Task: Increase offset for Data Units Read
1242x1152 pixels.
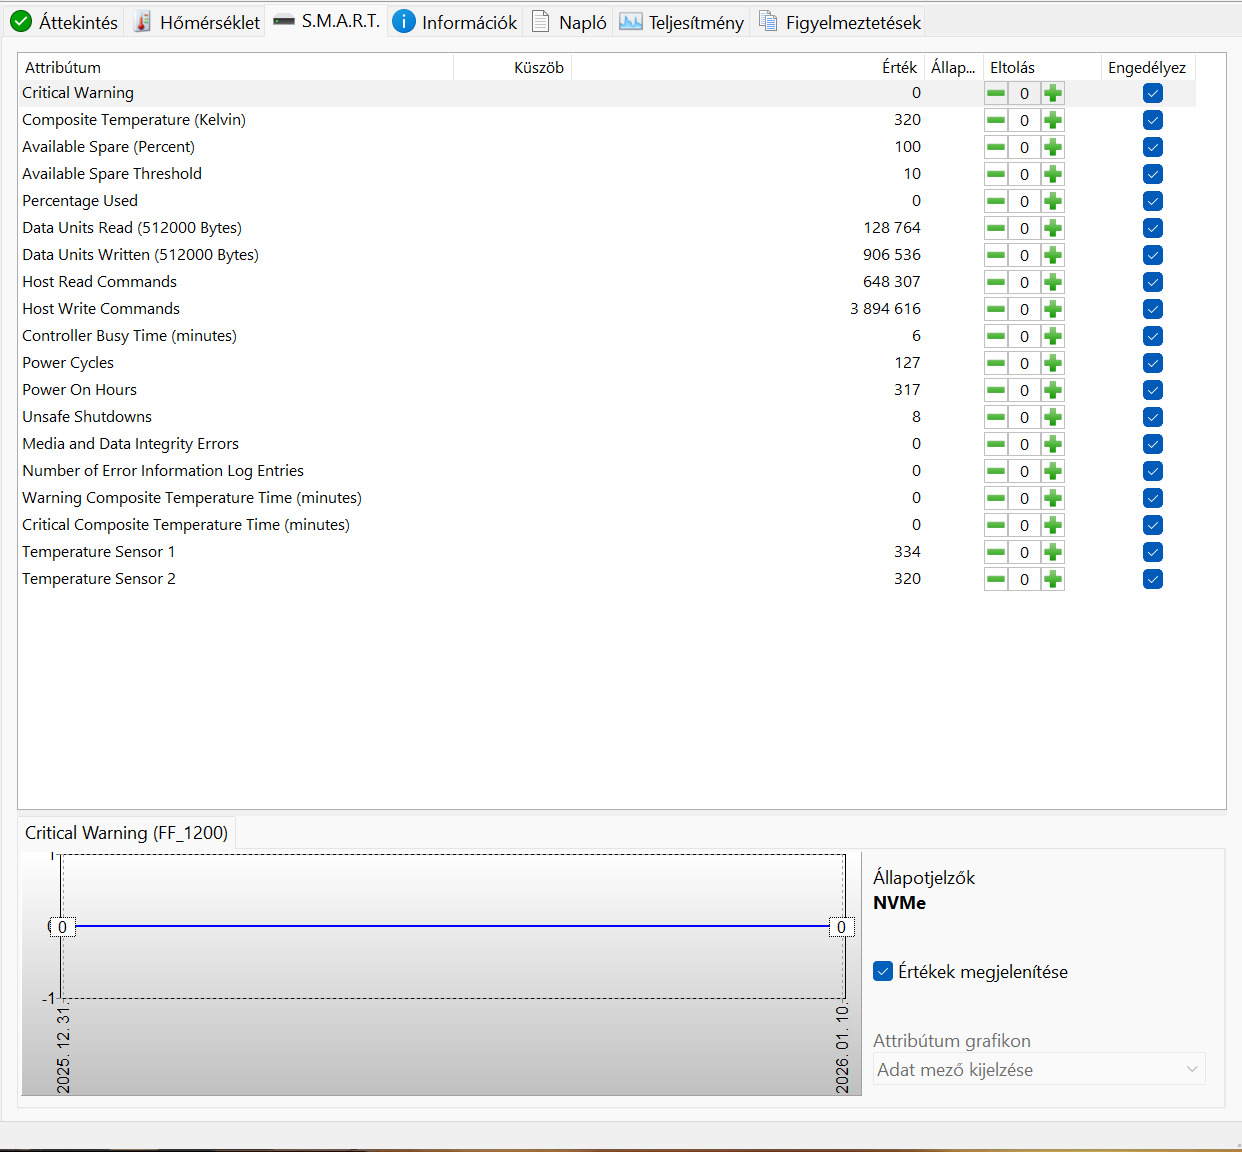Action: [1052, 228]
